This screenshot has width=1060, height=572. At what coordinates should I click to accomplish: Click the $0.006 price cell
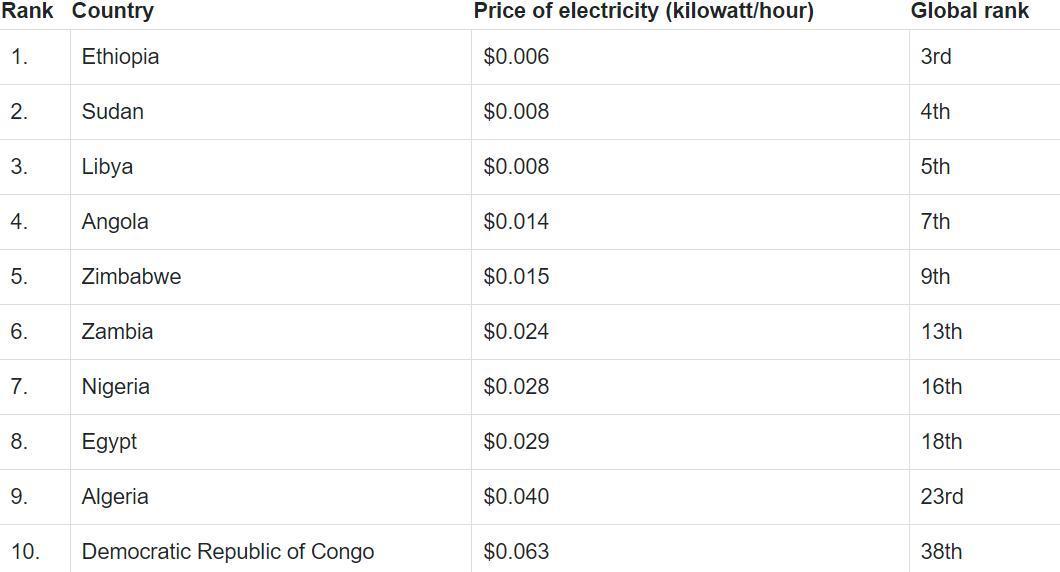pos(516,57)
